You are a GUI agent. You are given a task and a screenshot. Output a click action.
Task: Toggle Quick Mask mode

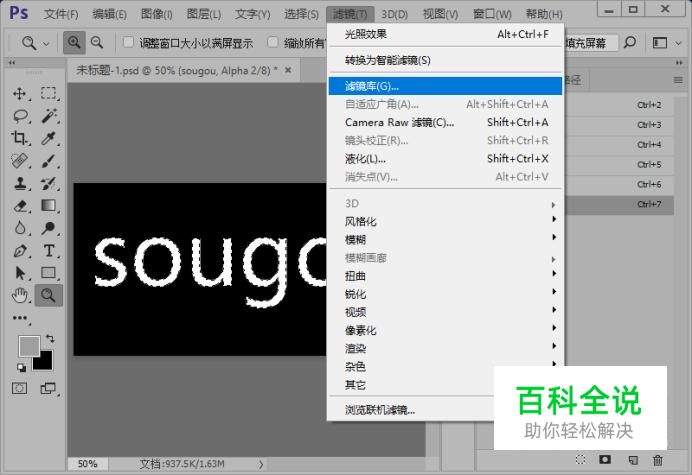19,388
